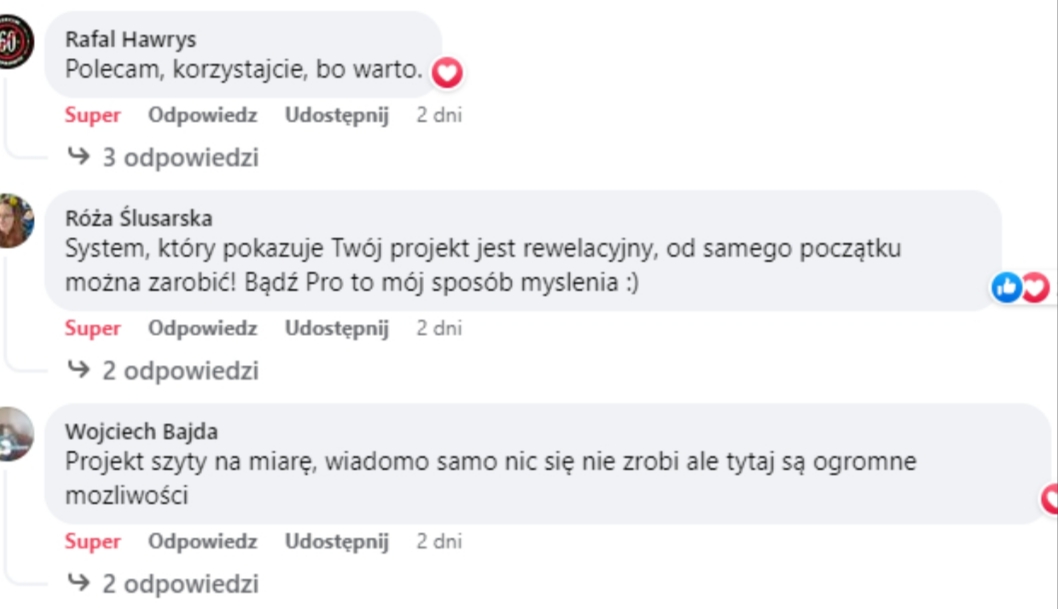The width and height of the screenshot is (1058, 609).
Task: Open Wojciech Bajda's profile avatar
Action: 16,434
